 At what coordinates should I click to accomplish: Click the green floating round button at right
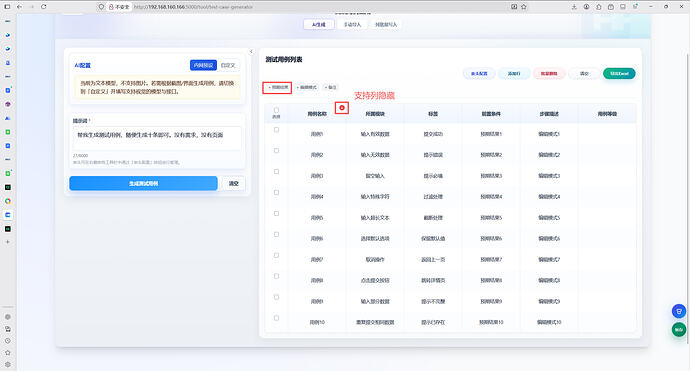679,329
